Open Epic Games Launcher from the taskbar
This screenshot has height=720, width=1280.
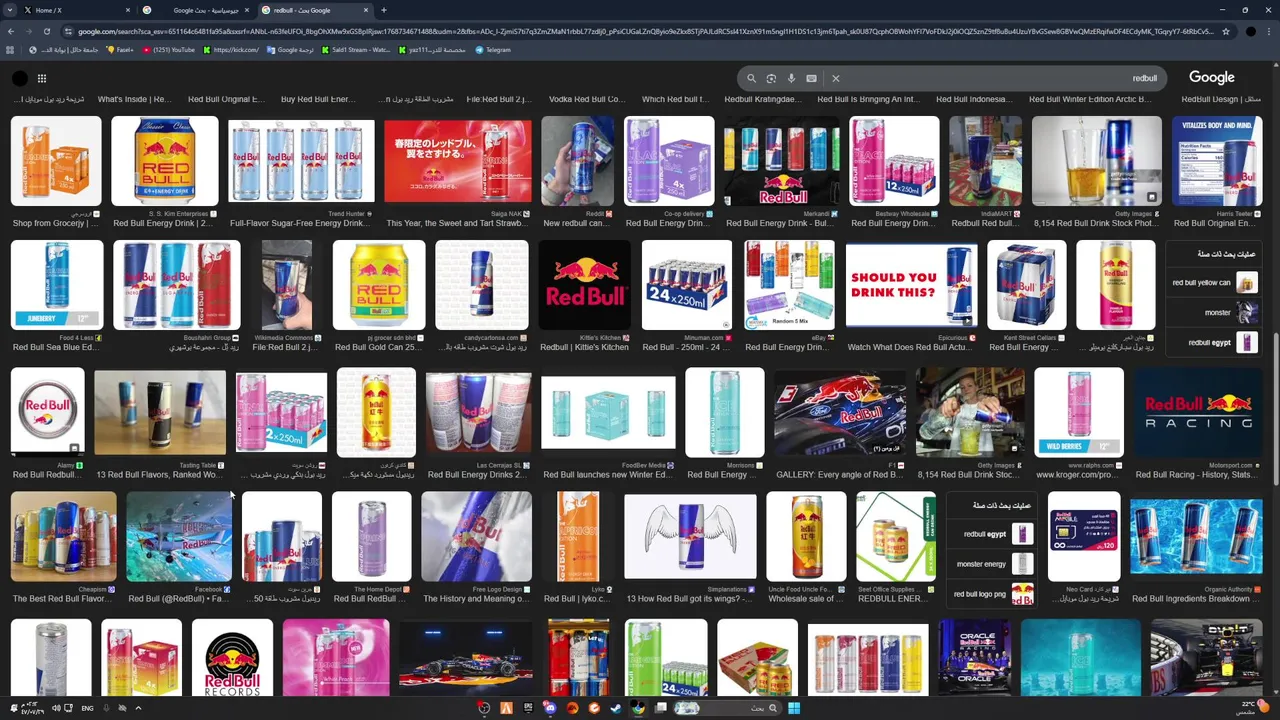coord(528,708)
